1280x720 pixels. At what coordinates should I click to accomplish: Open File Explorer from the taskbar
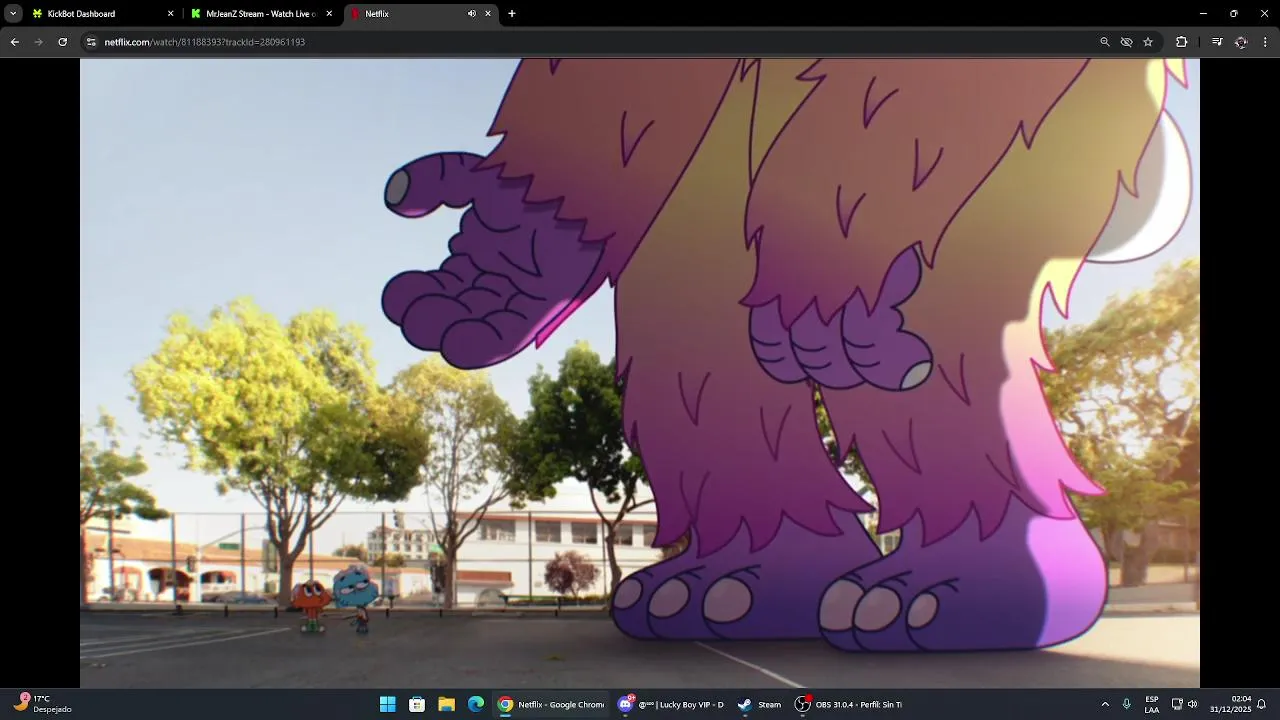pyautogui.click(x=446, y=704)
